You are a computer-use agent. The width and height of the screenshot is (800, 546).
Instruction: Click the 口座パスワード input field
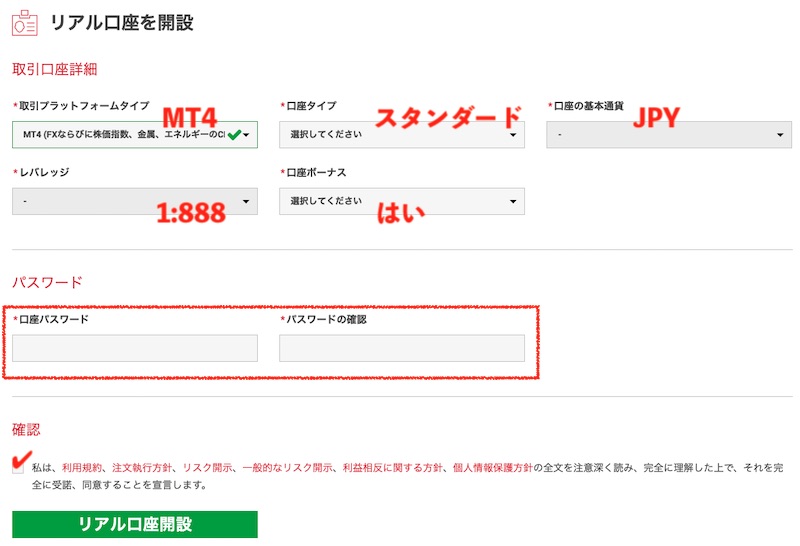(135, 348)
